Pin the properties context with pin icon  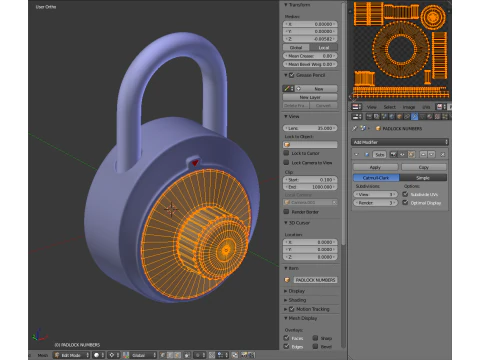[x=354, y=129]
